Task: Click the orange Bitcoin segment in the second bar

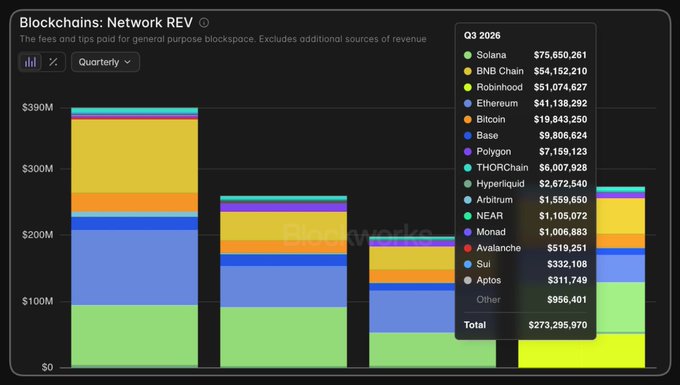Action: pyautogui.click(x=284, y=247)
